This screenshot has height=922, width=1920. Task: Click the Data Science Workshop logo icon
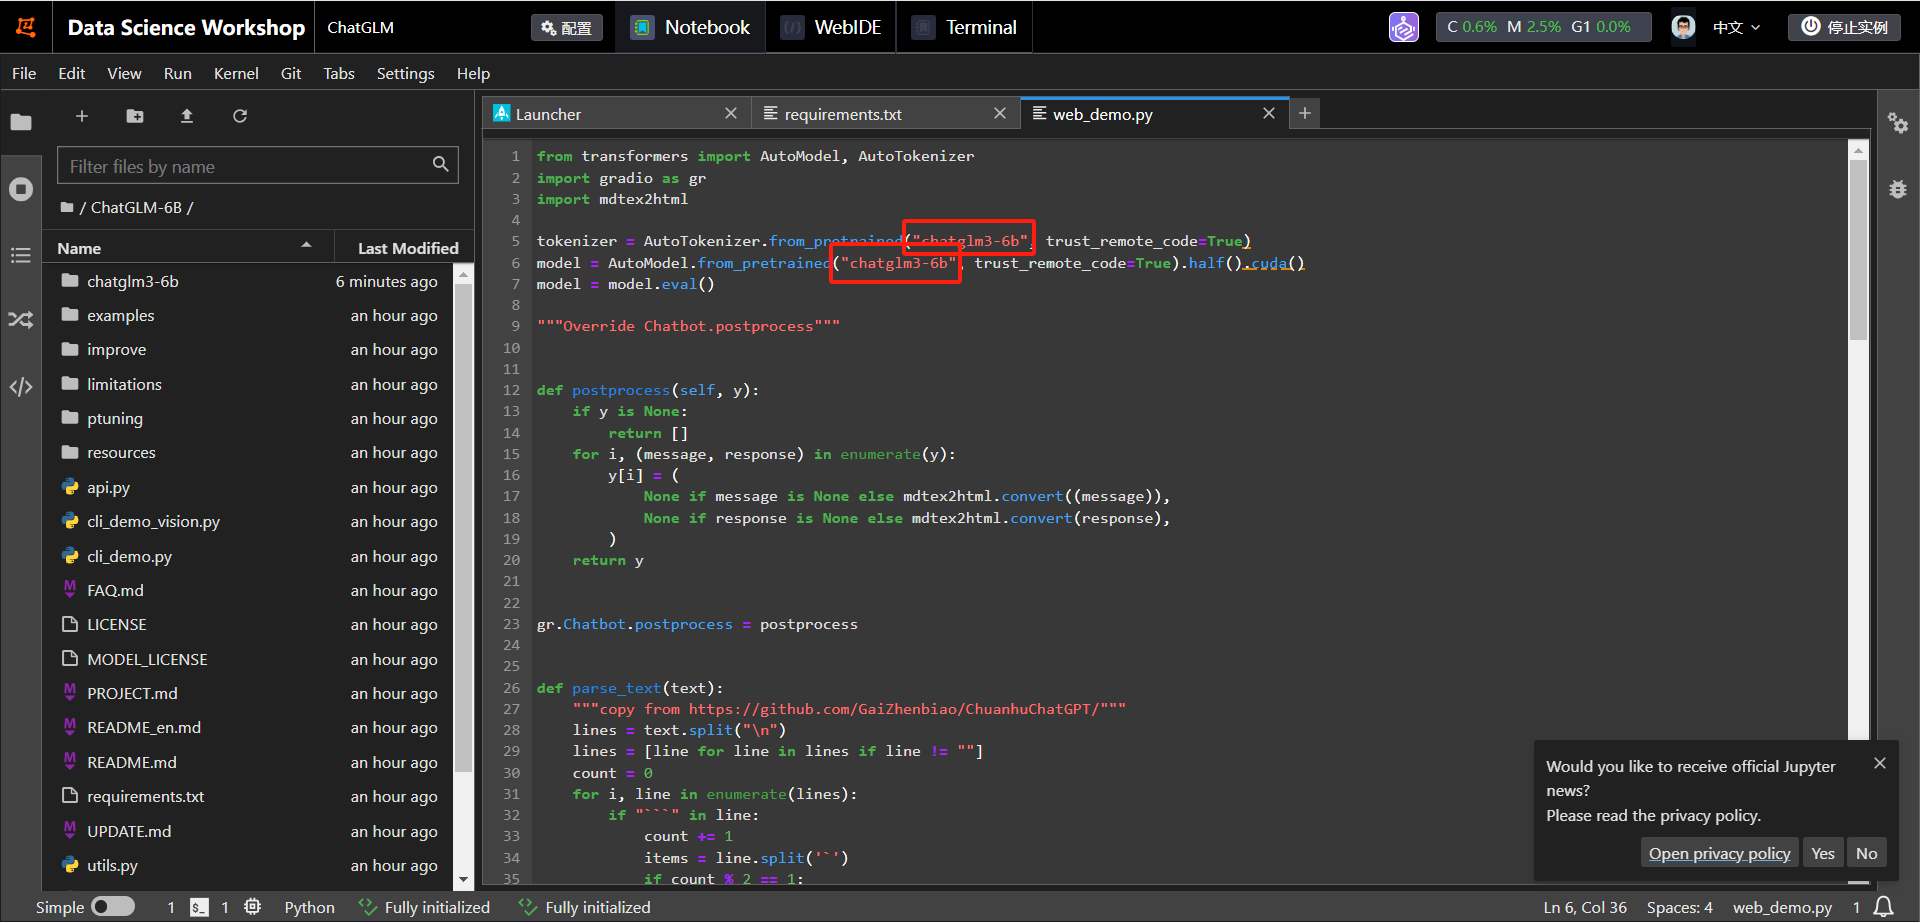27,27
